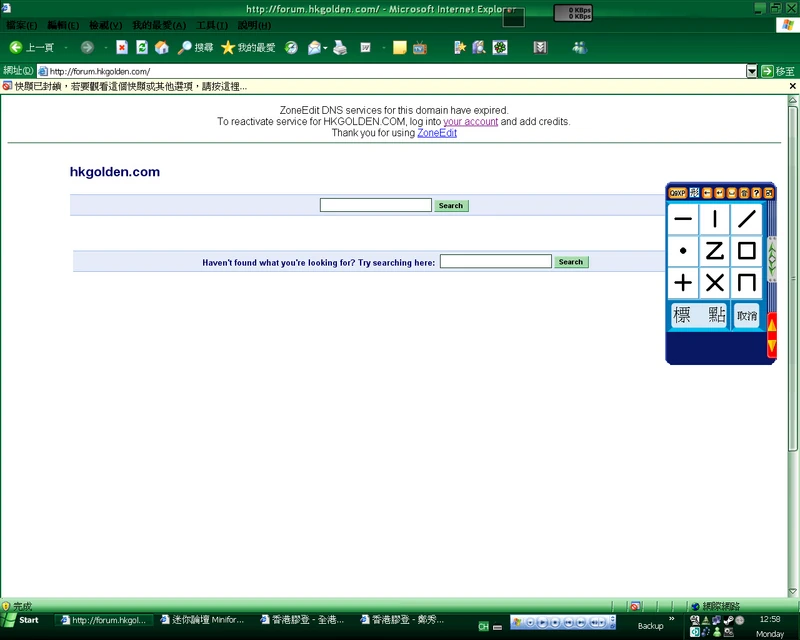The image size is (800, 640).
Task: Click the TV icon in toolbar
Action: [420, 47]
